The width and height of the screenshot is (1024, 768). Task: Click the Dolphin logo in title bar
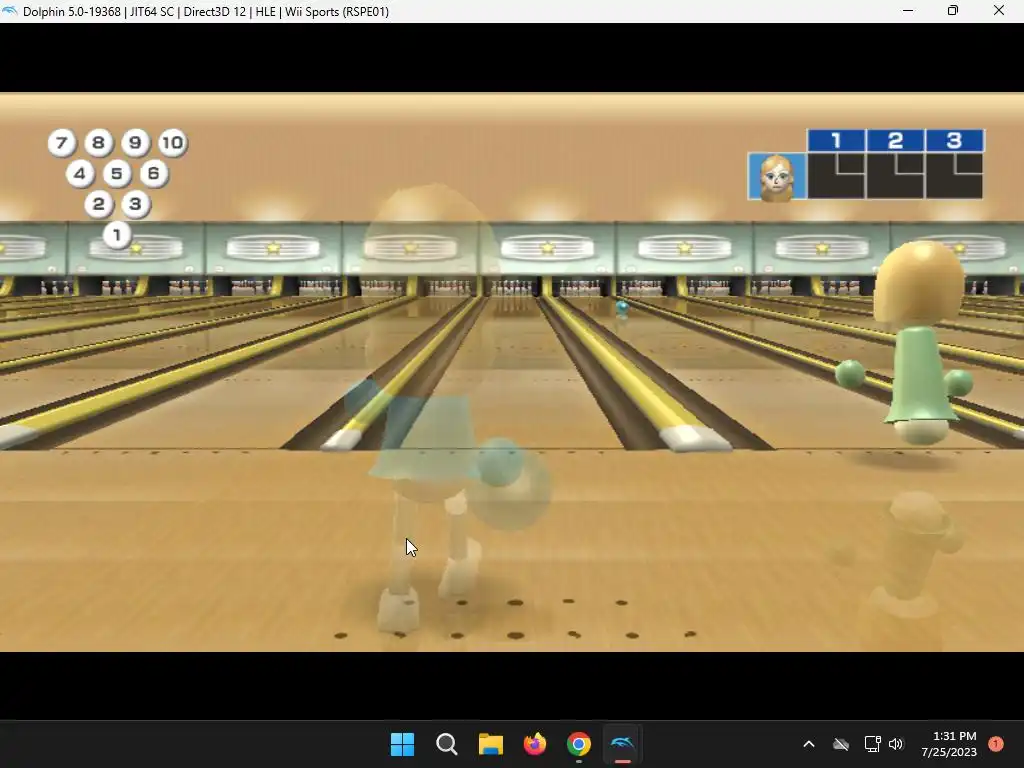point(10,11)
